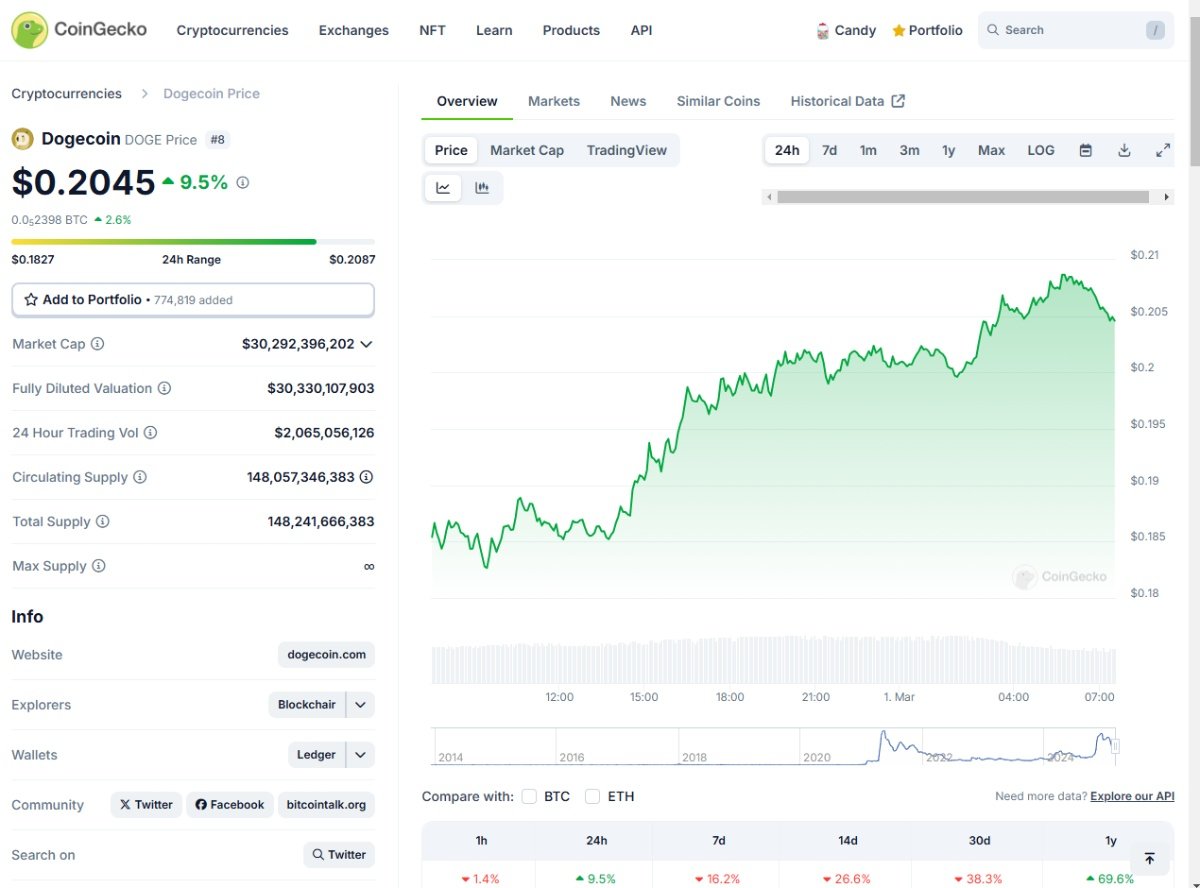Select the 1m chart range
Viewport: 1200px width, 888px height.
868,150
